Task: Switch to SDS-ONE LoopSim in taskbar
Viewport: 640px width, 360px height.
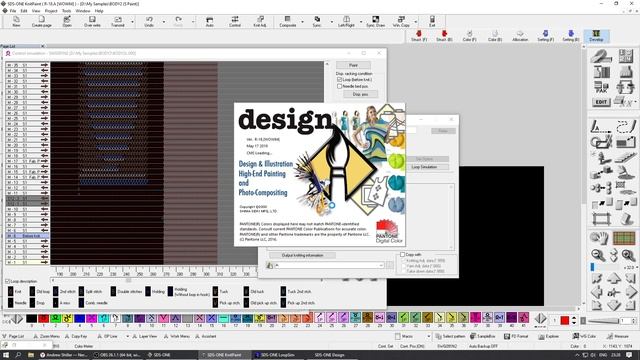Action: click(x=275, y=355)
